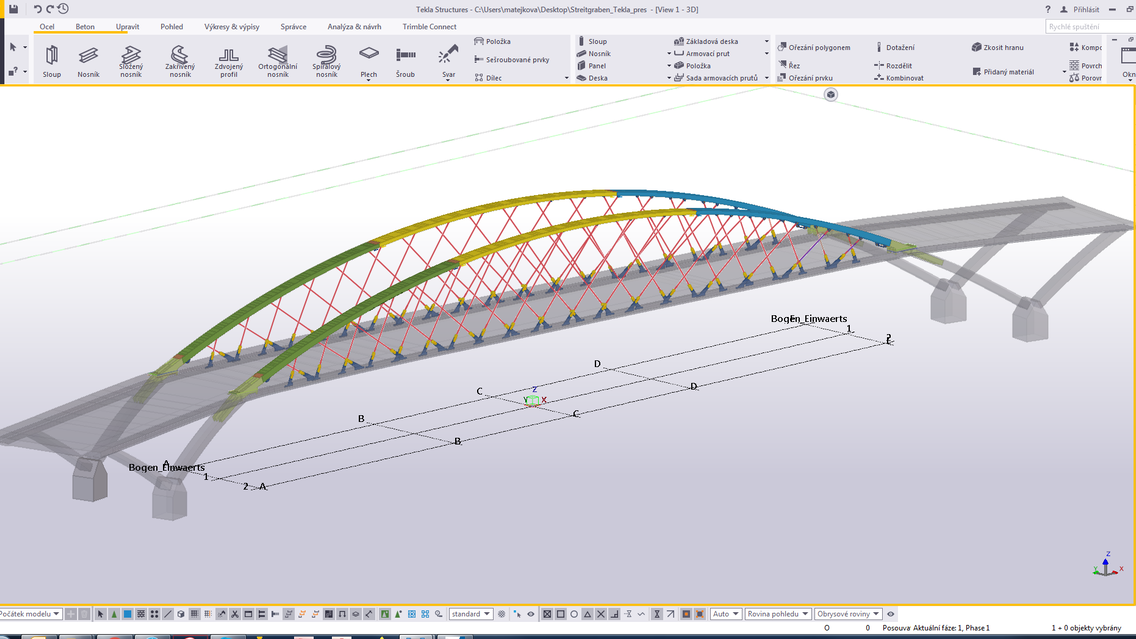Open the Upravit ribbon tab

point(128,26)
